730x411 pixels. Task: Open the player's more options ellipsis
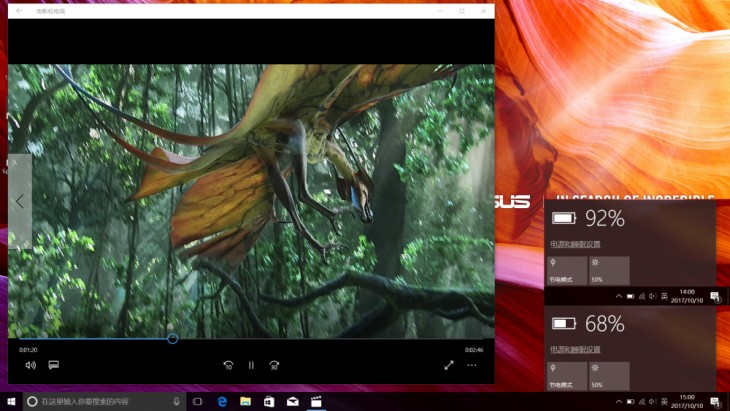point(472,365)
